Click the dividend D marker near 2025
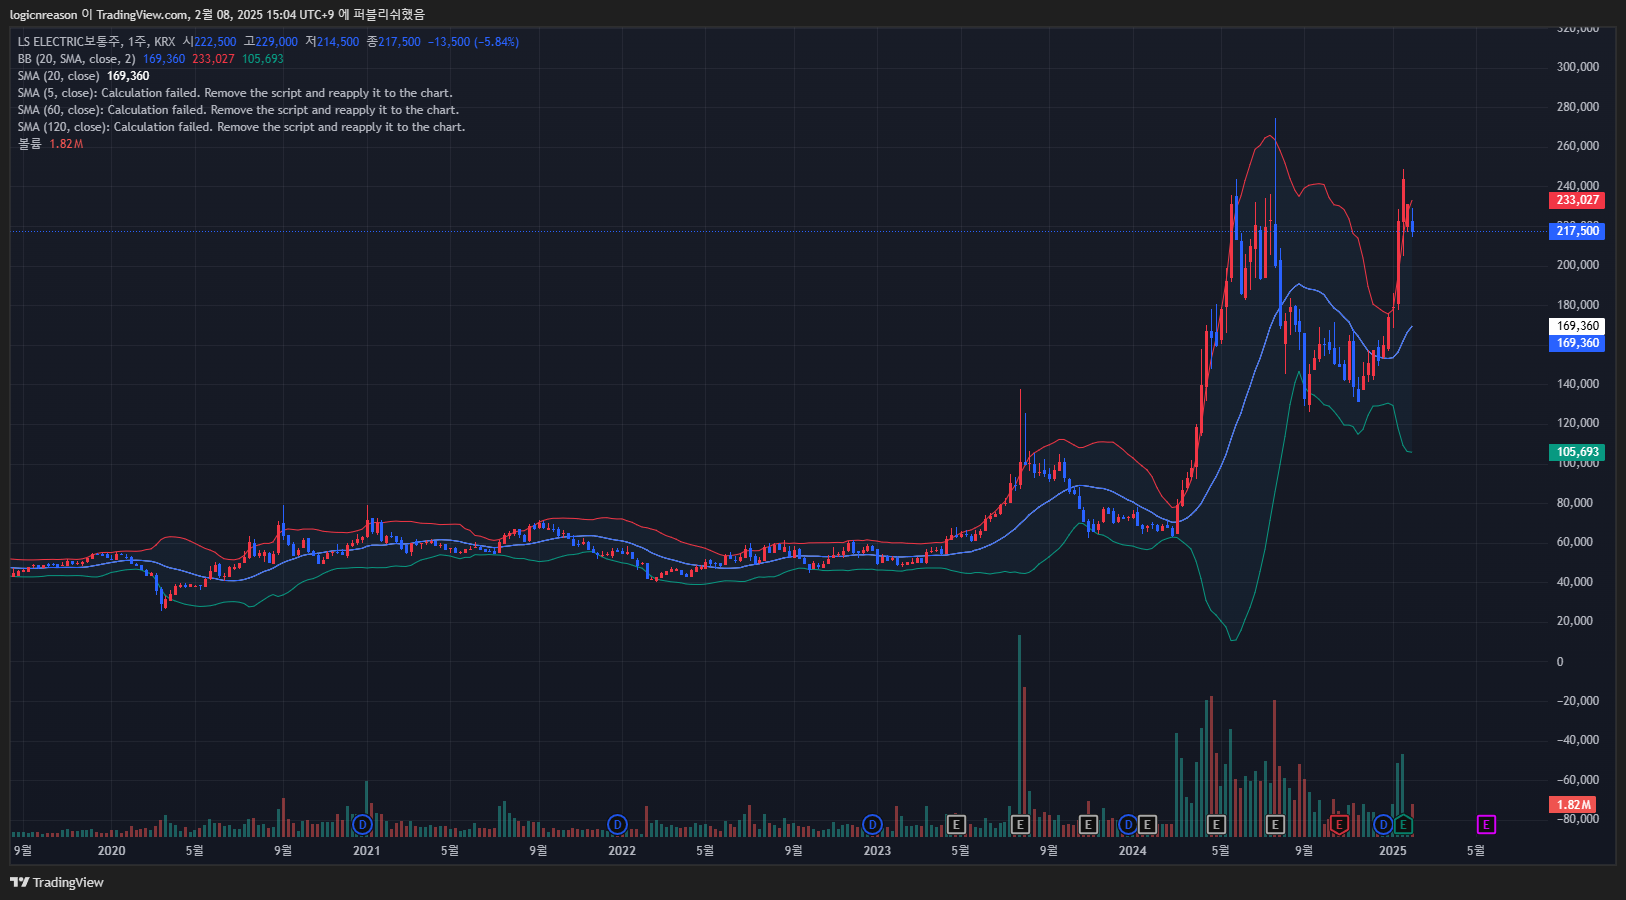The image size is (1626, 900). (1383, 825)
